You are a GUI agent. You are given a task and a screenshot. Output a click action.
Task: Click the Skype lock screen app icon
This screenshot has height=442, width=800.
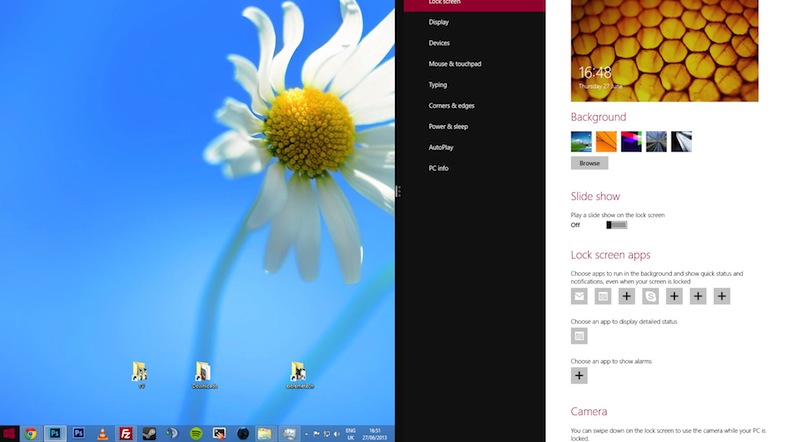tap(651, 296)
